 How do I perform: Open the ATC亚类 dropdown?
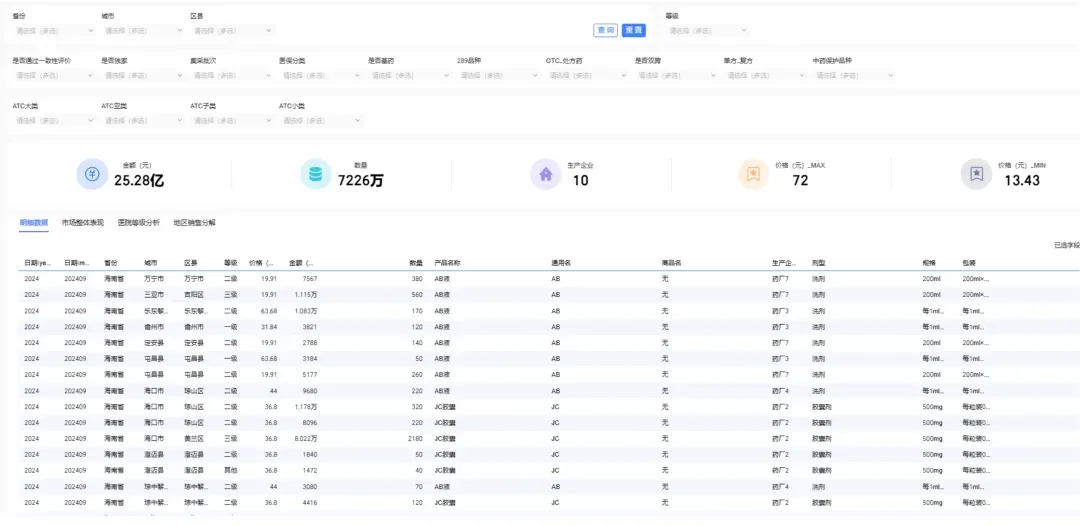tap(143, 120)
